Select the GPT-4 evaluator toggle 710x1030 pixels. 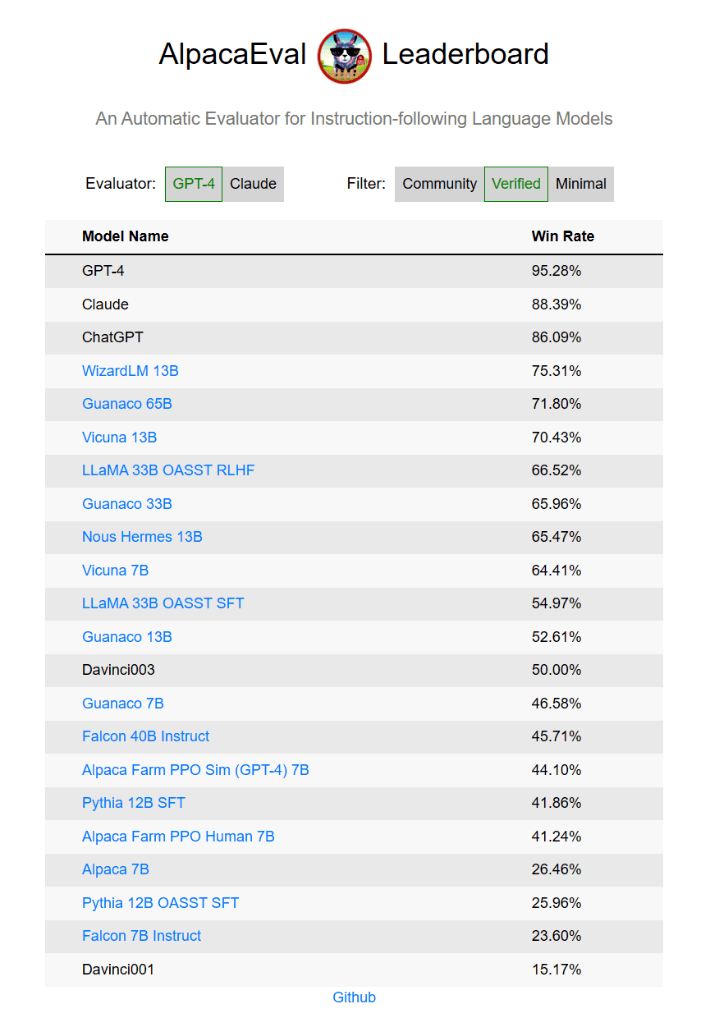tap(194, 184)
